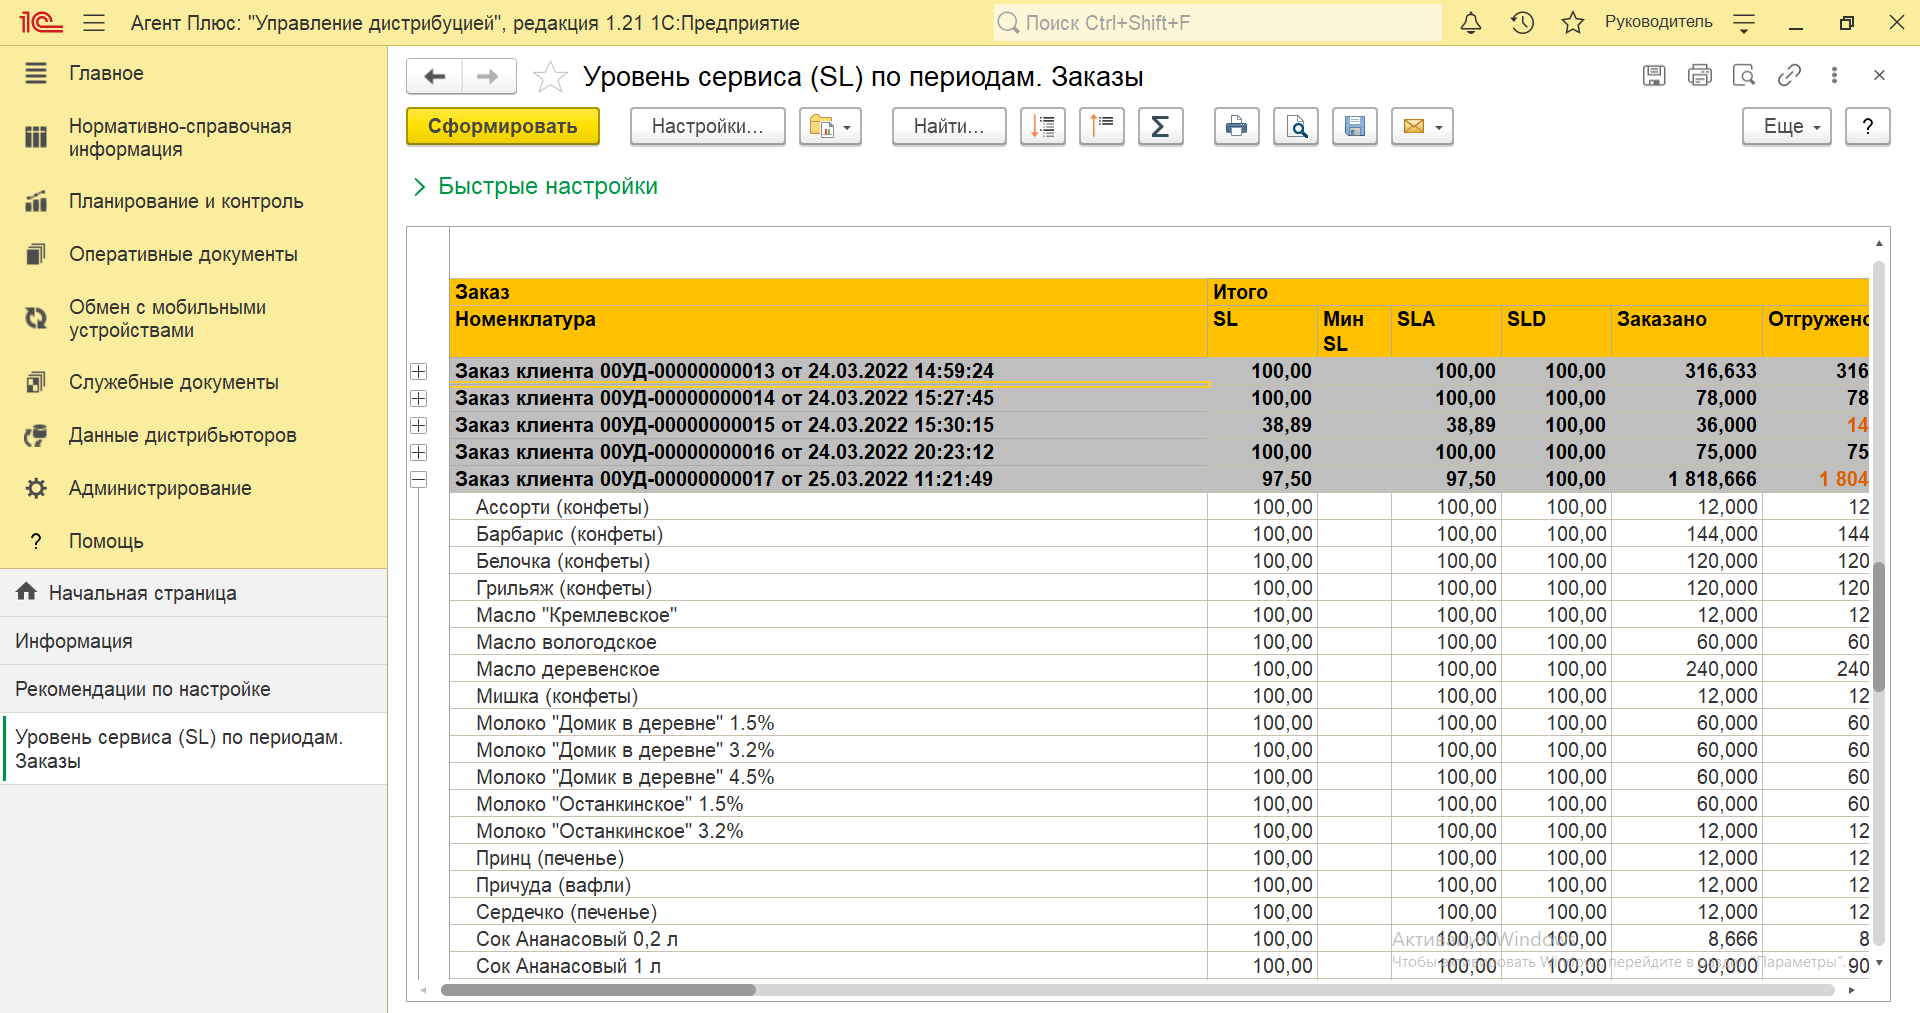Expand order 00УД-0000000016 row
Viewport: 1920px width, 1013px height.
pyautogui.click(x=419, y=452)
